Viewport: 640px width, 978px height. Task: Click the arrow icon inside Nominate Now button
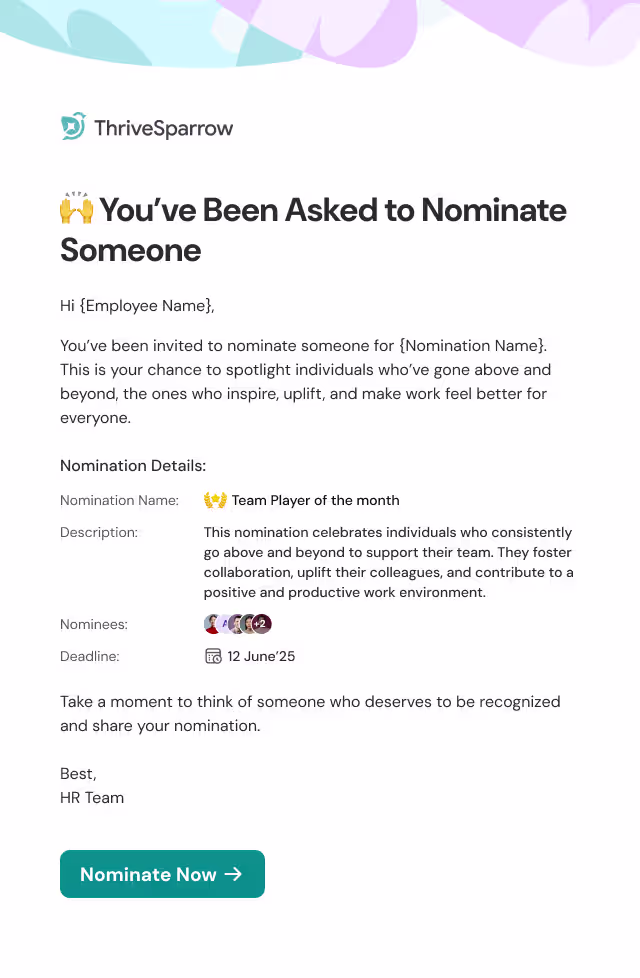point(234,873)
